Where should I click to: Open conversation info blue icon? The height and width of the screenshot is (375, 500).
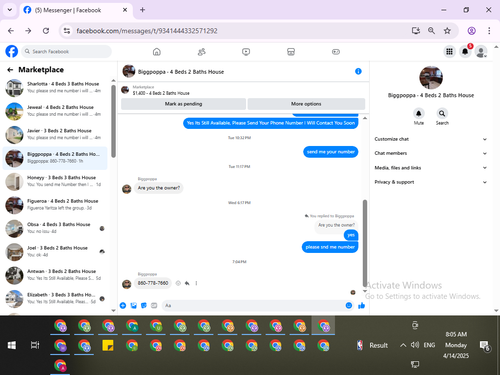pyautogui.click(x=358, y=71)
